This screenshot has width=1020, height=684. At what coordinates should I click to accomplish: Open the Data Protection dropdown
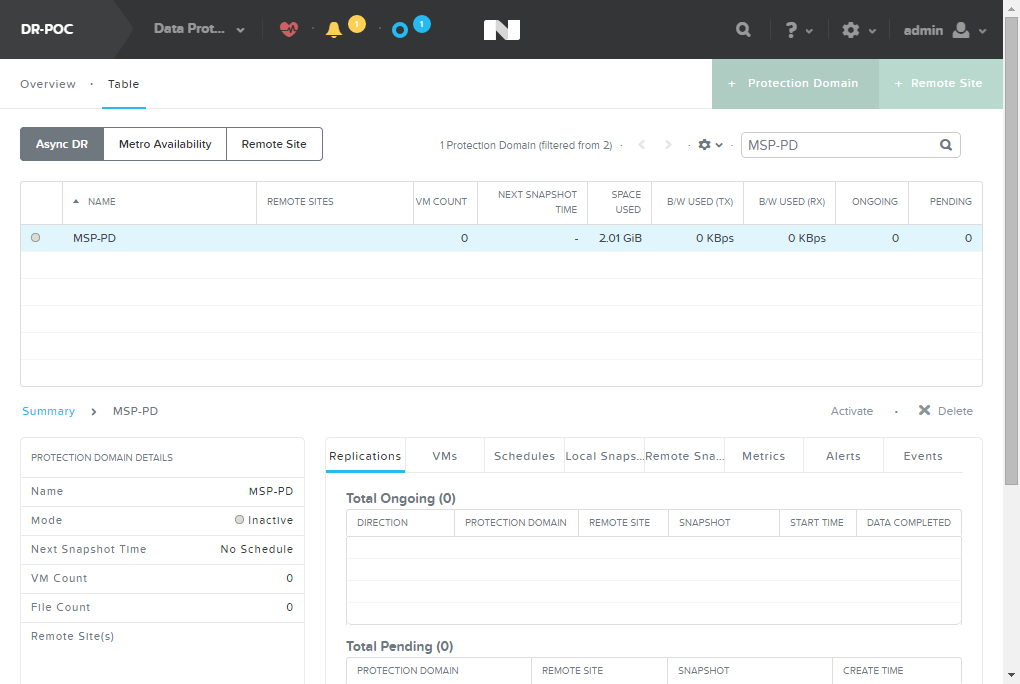(198, 29)
